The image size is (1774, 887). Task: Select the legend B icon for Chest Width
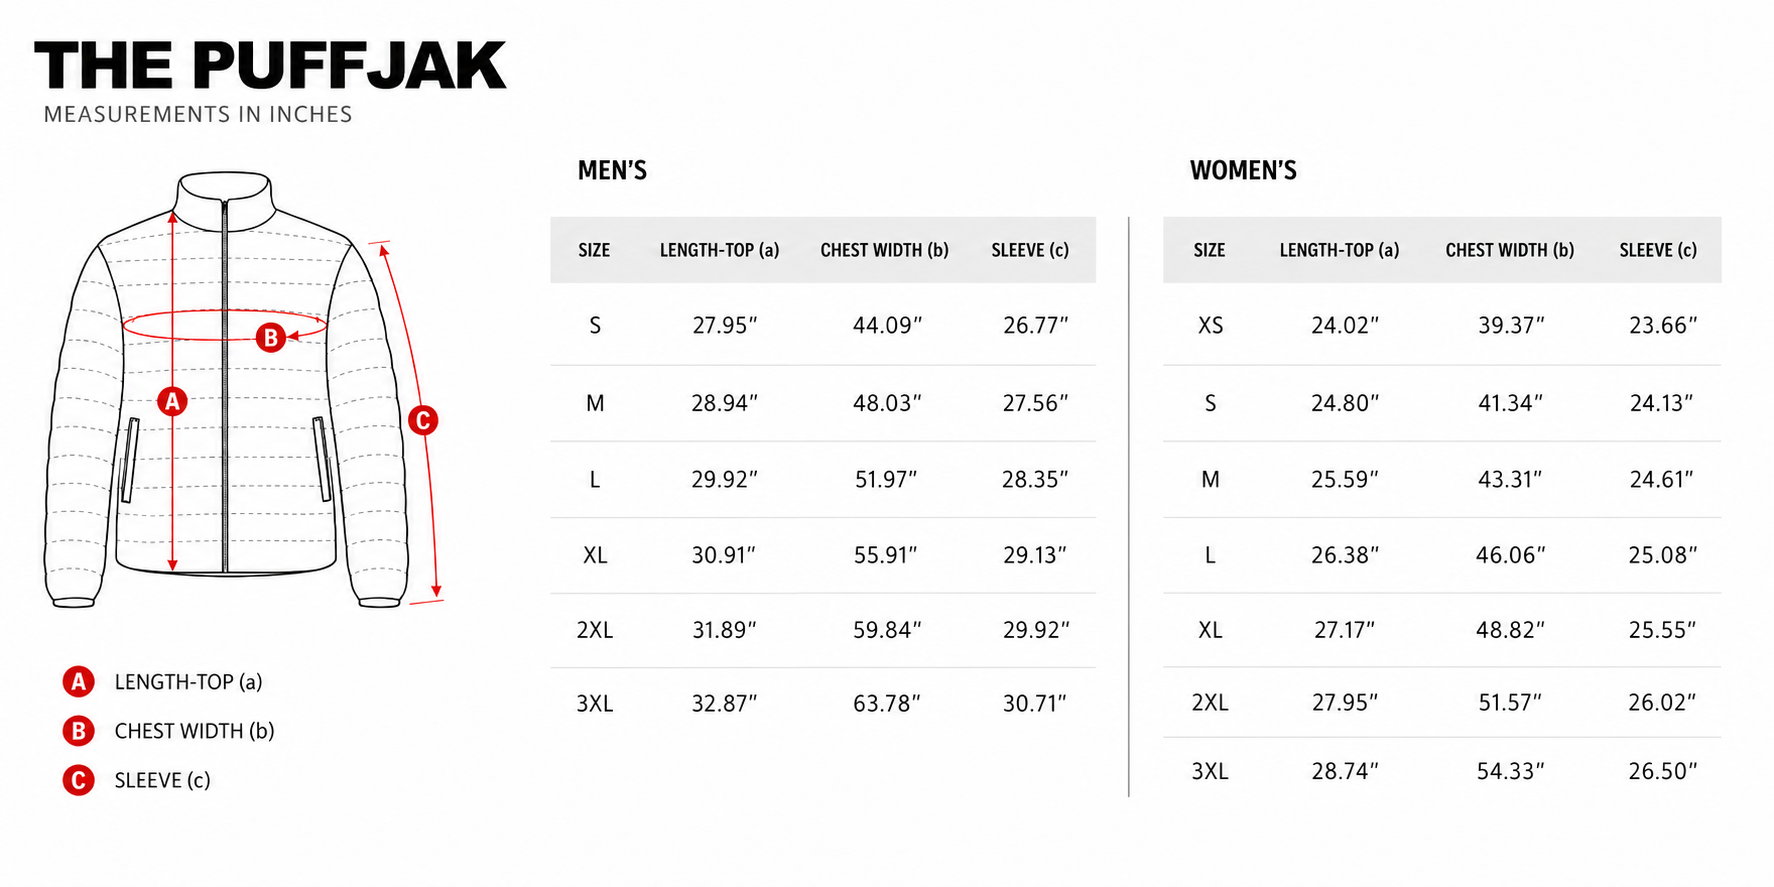[79, 731]
